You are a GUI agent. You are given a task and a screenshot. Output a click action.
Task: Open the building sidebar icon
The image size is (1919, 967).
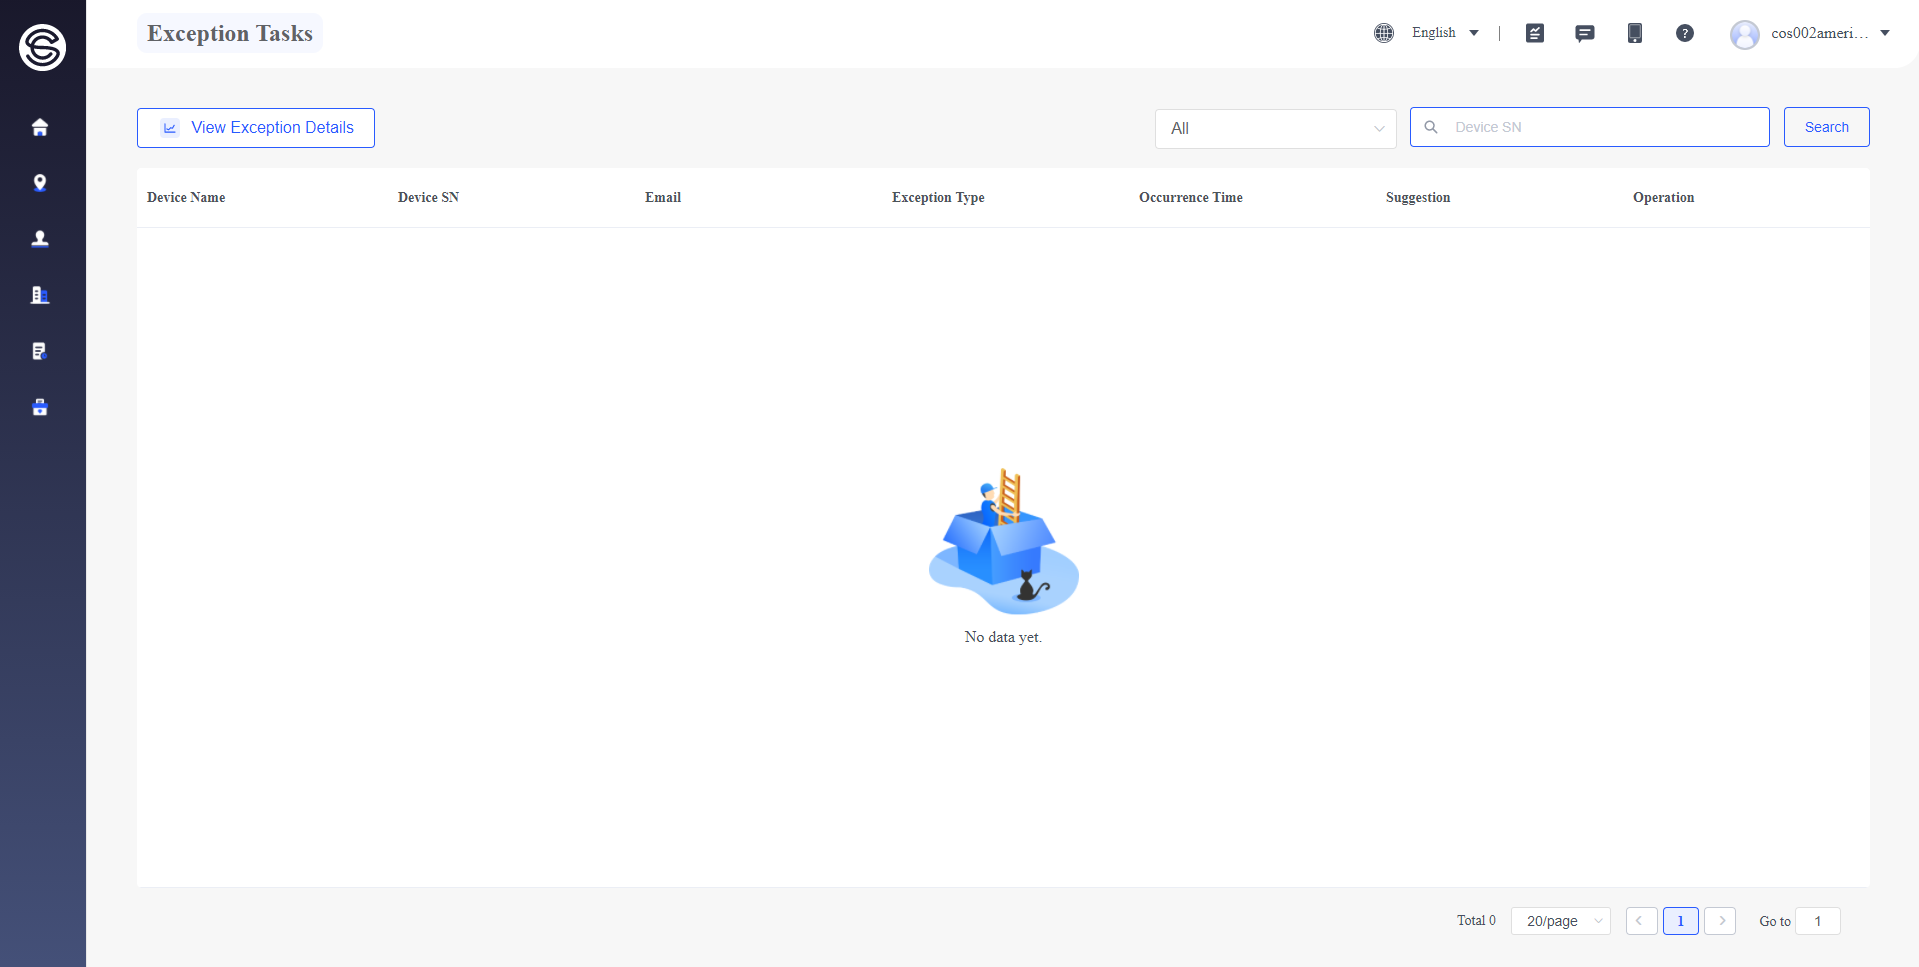point(40,295)
